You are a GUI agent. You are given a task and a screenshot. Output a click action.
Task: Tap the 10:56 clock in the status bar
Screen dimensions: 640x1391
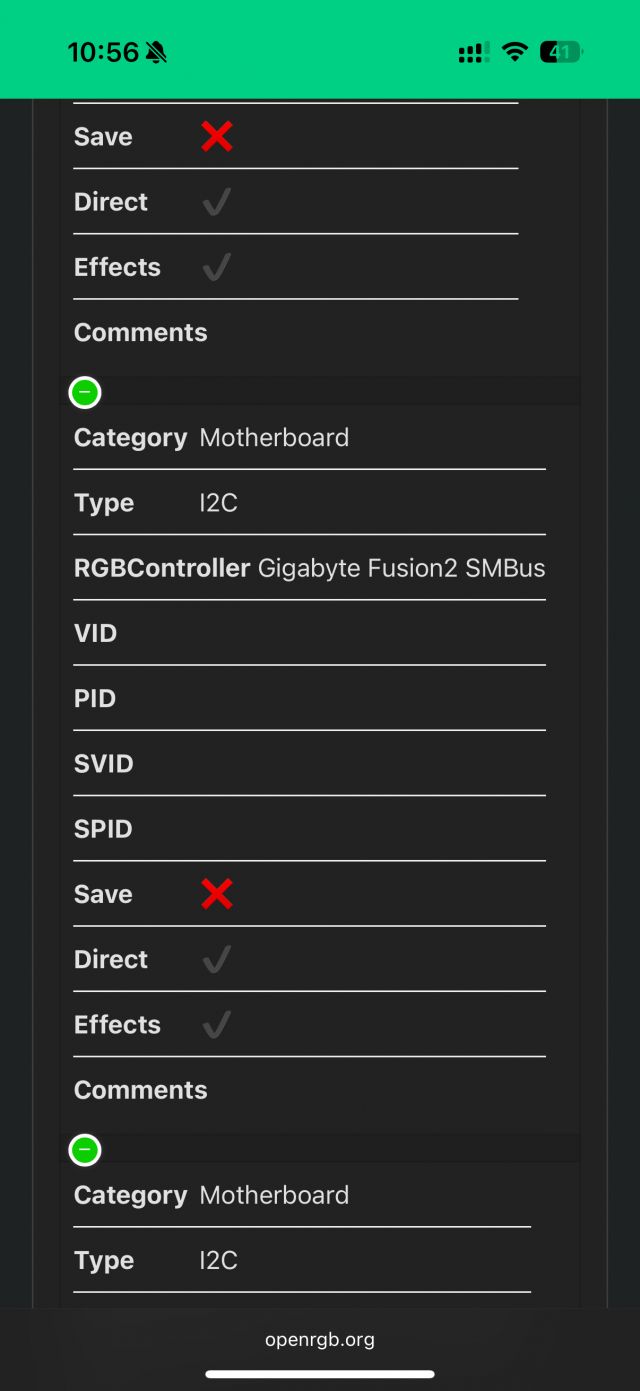(103, 52)
